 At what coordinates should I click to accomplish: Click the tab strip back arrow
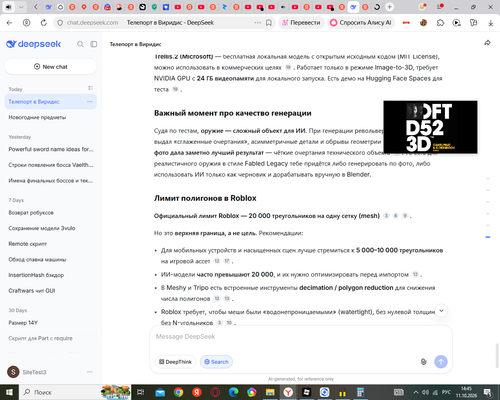(x=36, y=7)
